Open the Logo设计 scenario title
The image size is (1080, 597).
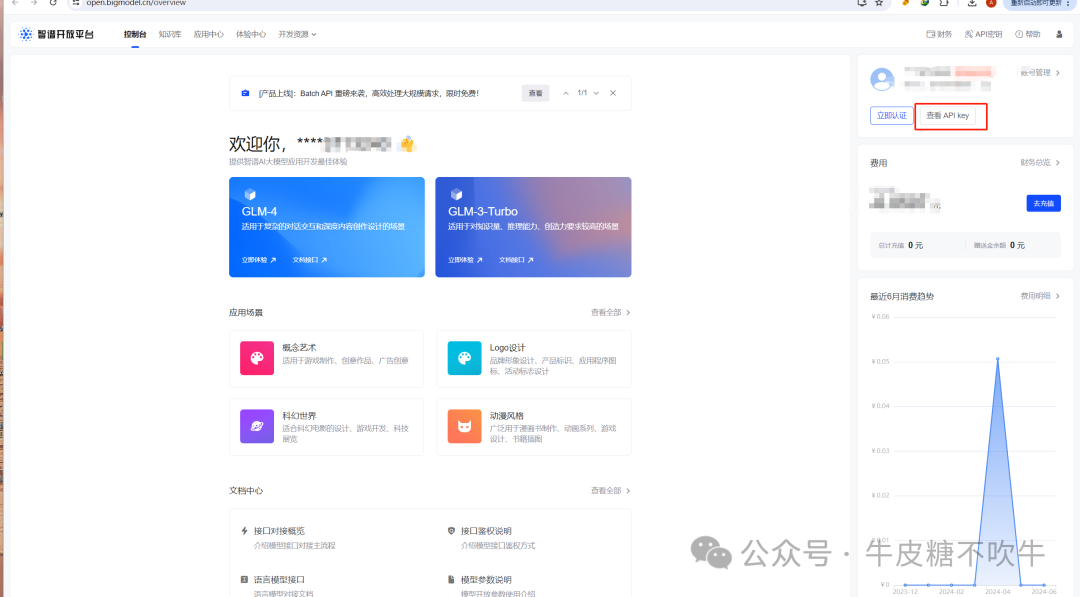click(507, 348)
